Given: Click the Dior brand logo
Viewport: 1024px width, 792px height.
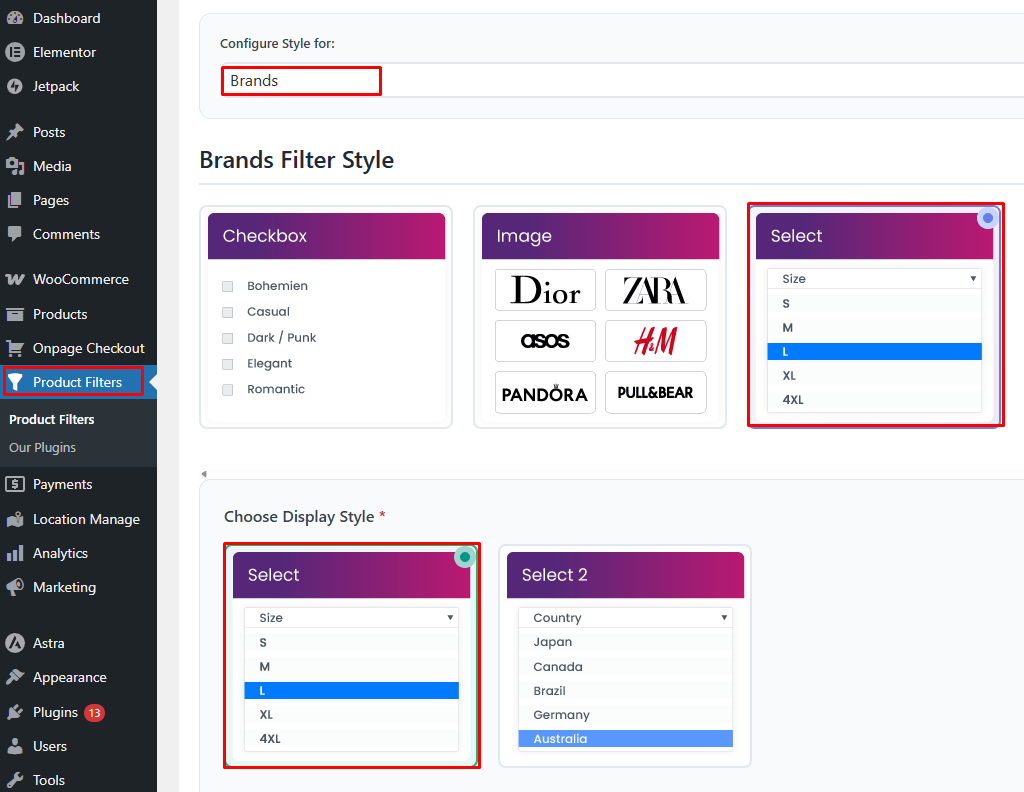Looking at the screenshot, I should click(x=545, y=290).
